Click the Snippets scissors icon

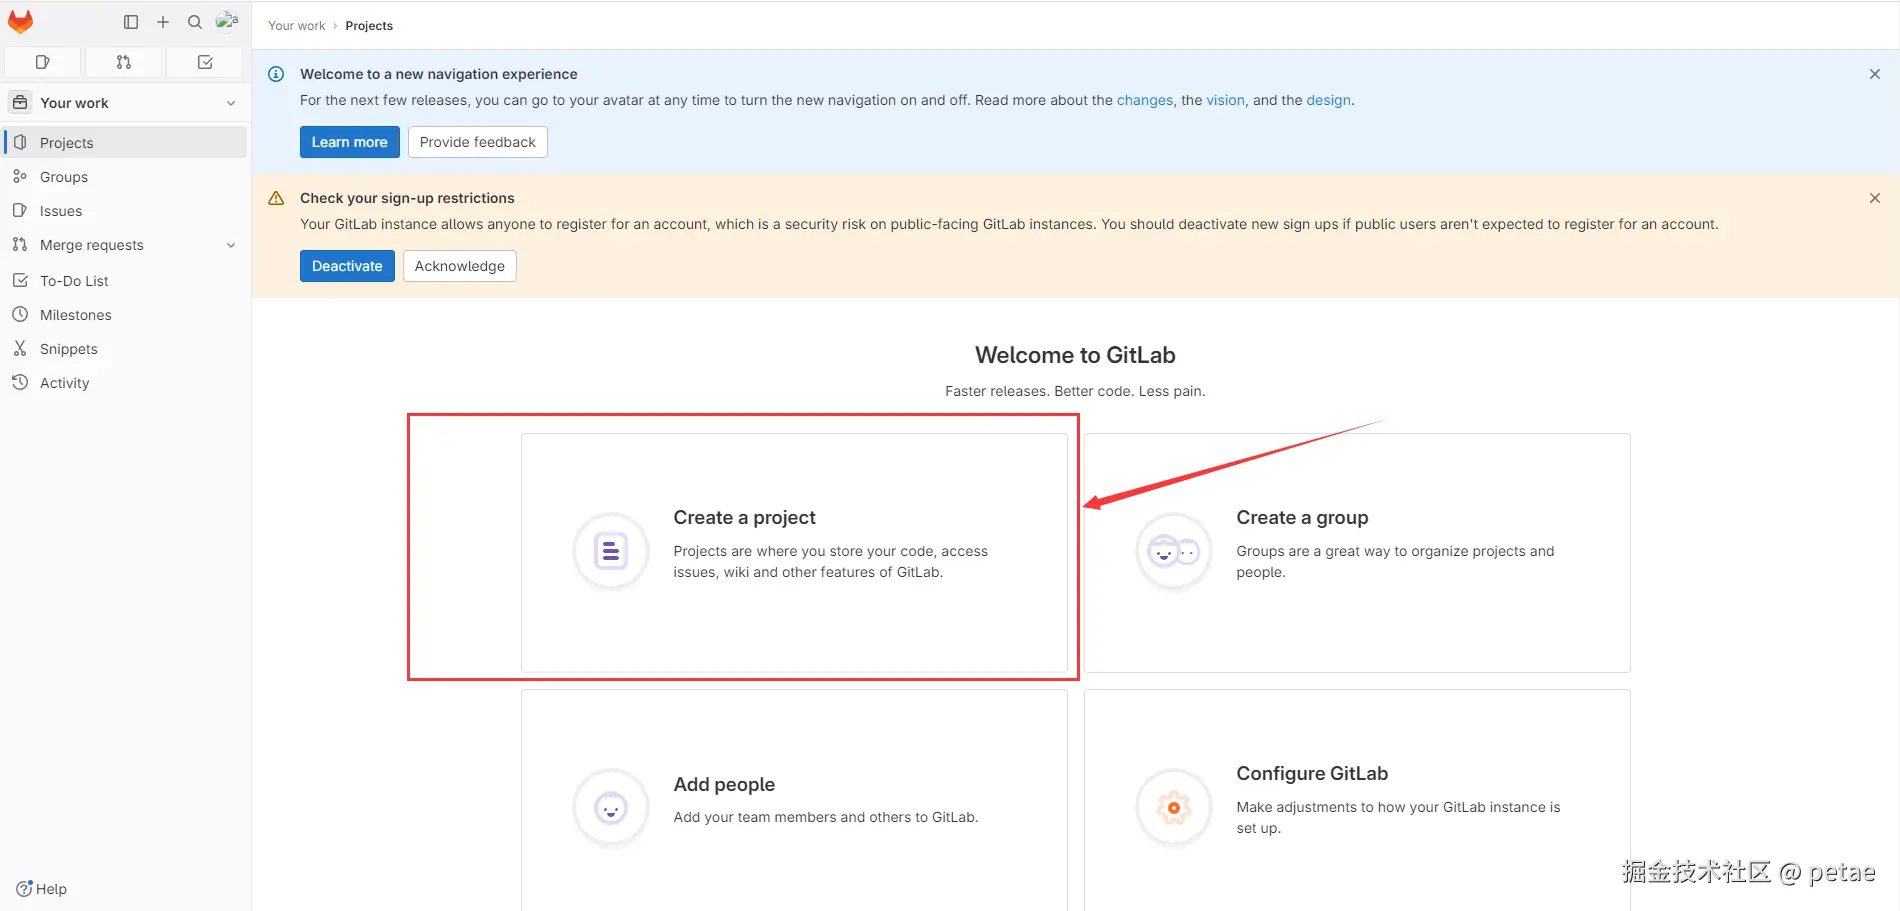tap(20, 348)
